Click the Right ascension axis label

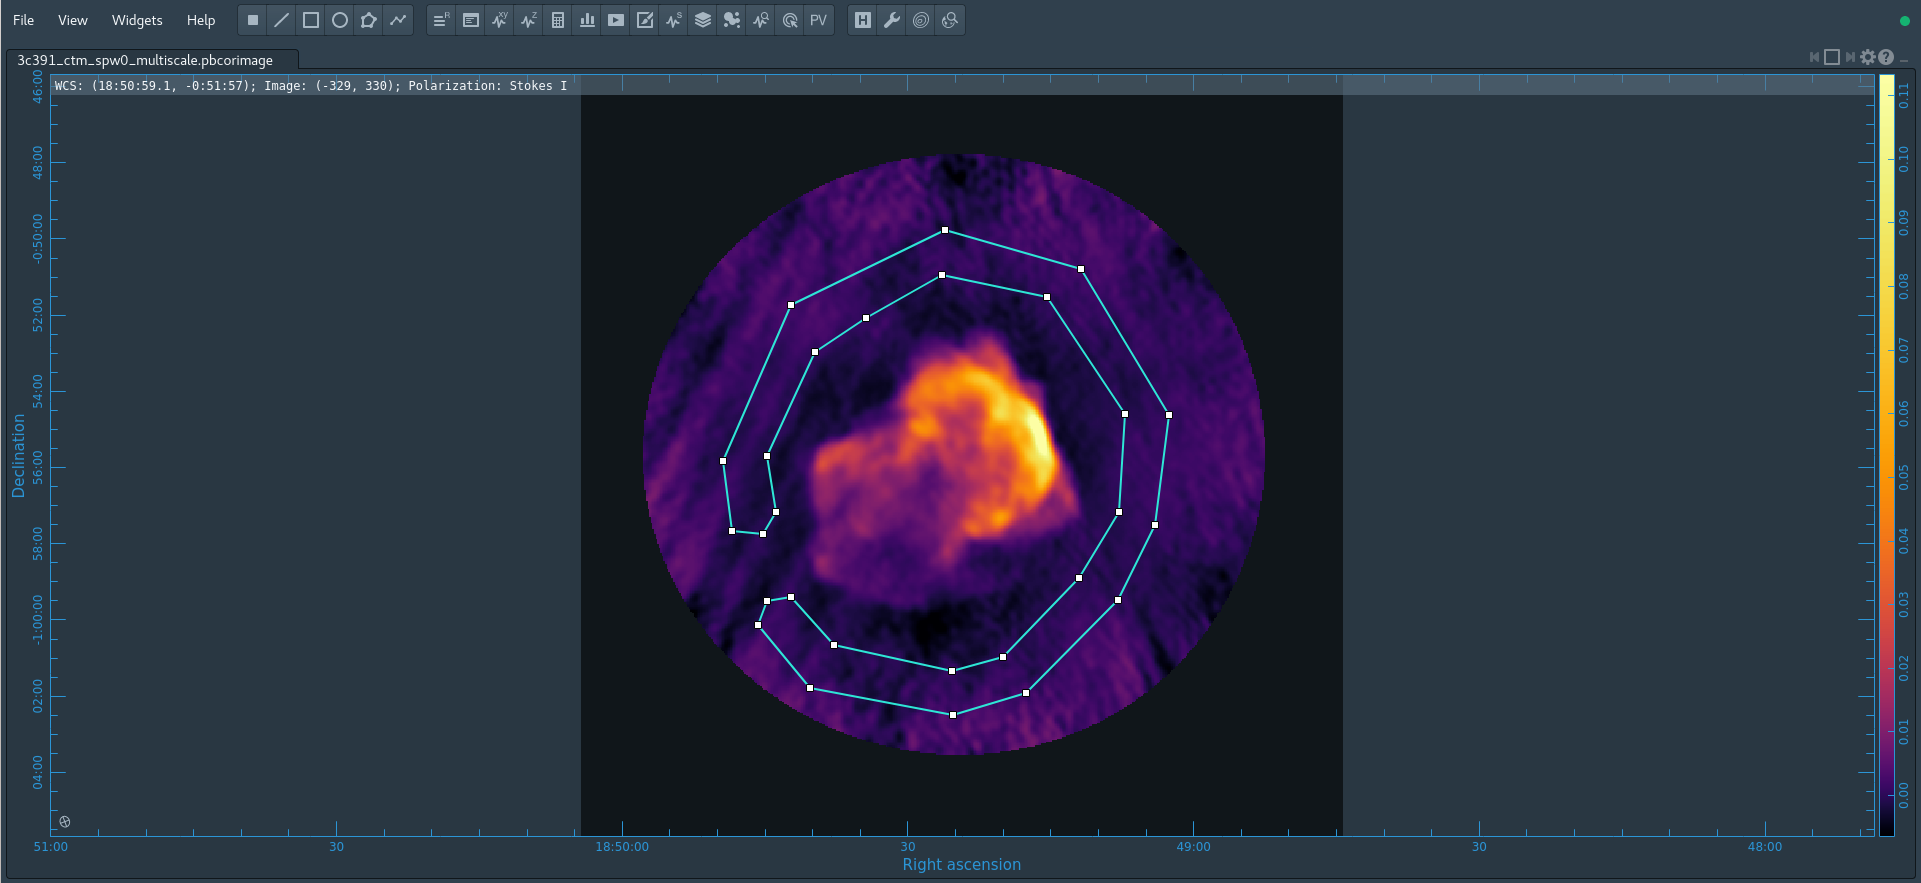(x=961, y=865)
